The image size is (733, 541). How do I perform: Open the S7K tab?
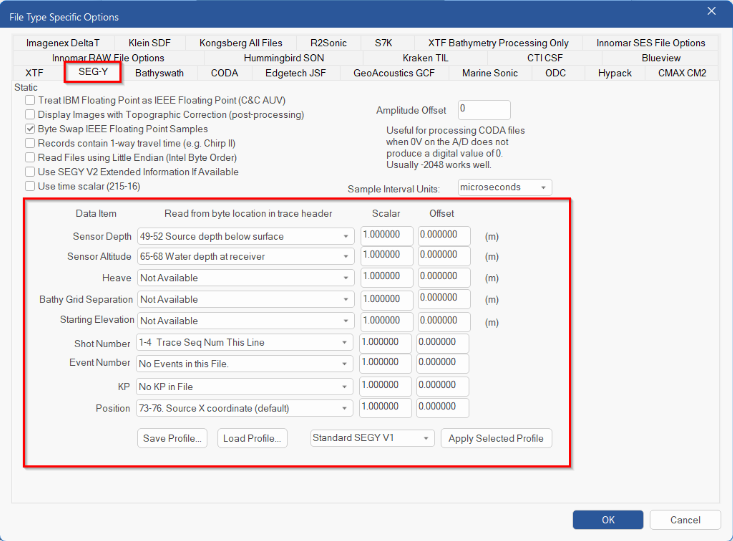(x=383, y=43)
